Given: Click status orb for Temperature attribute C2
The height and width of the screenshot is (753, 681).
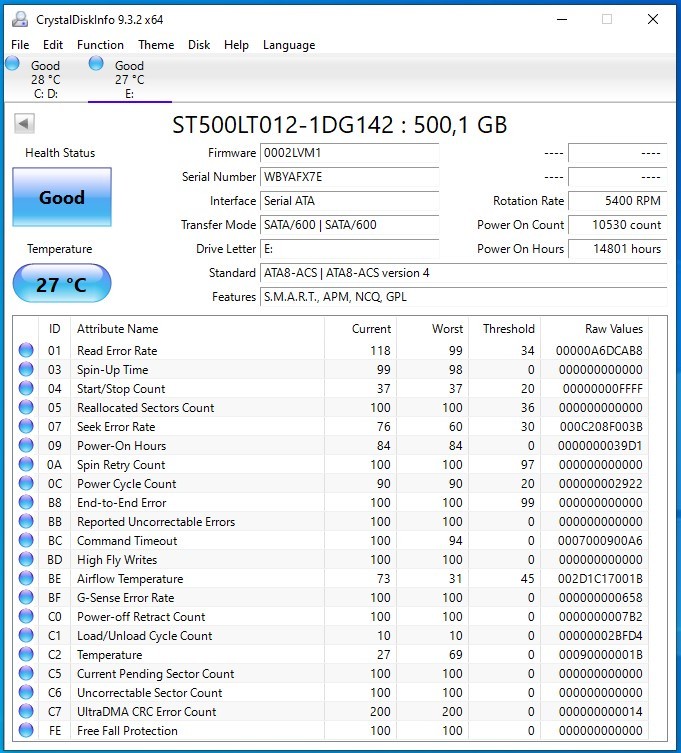Looking at the screenshot, I should 26,654.
